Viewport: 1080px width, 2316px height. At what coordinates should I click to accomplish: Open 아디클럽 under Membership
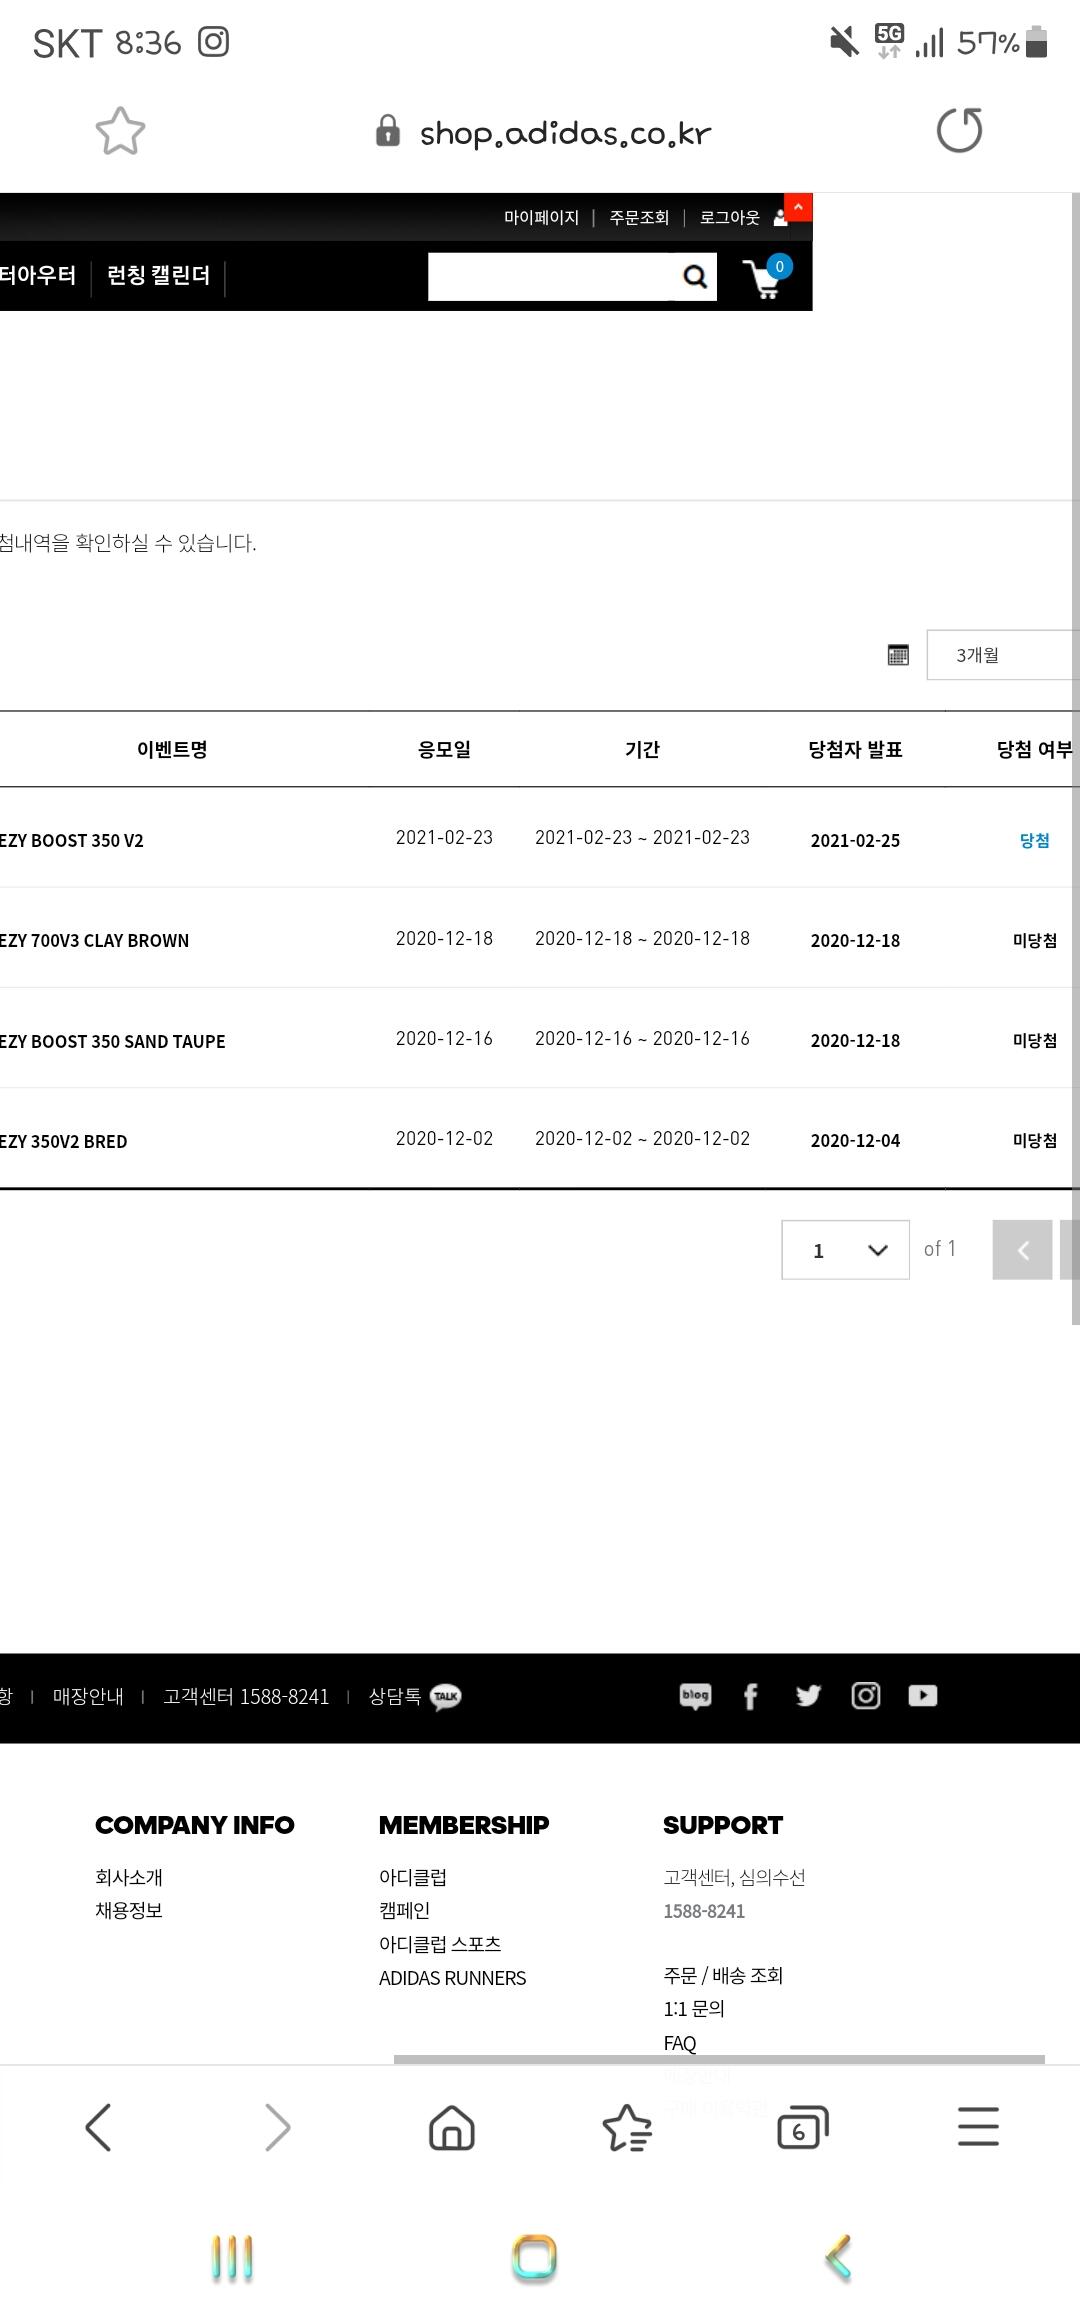(x=413, y=1878)
